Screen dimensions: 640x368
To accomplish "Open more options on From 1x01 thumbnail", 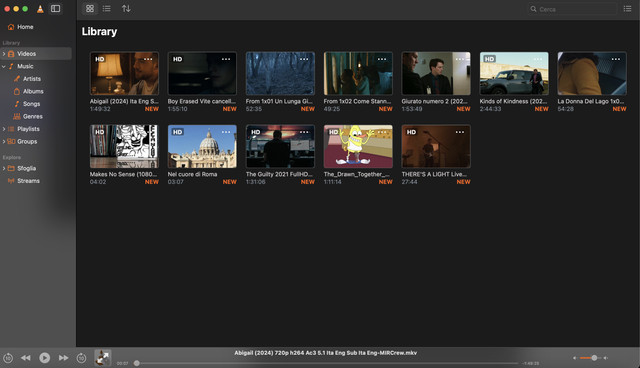I will (304, 59).
